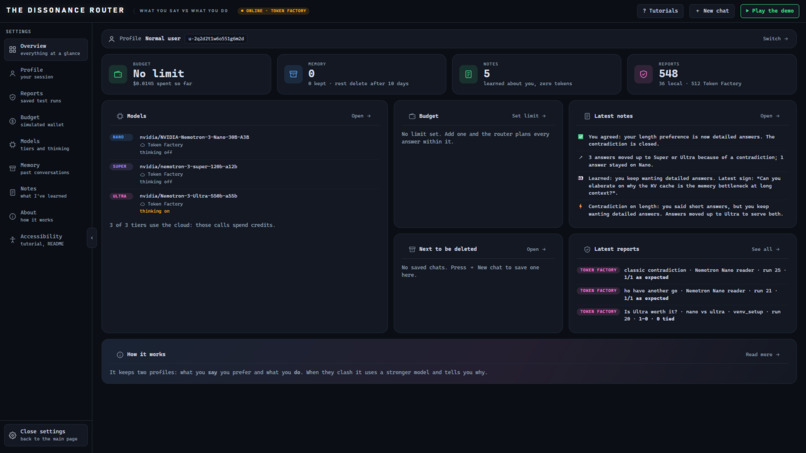Click the Models panel header icon
806x453 pixels.
[x=120, y=116]
